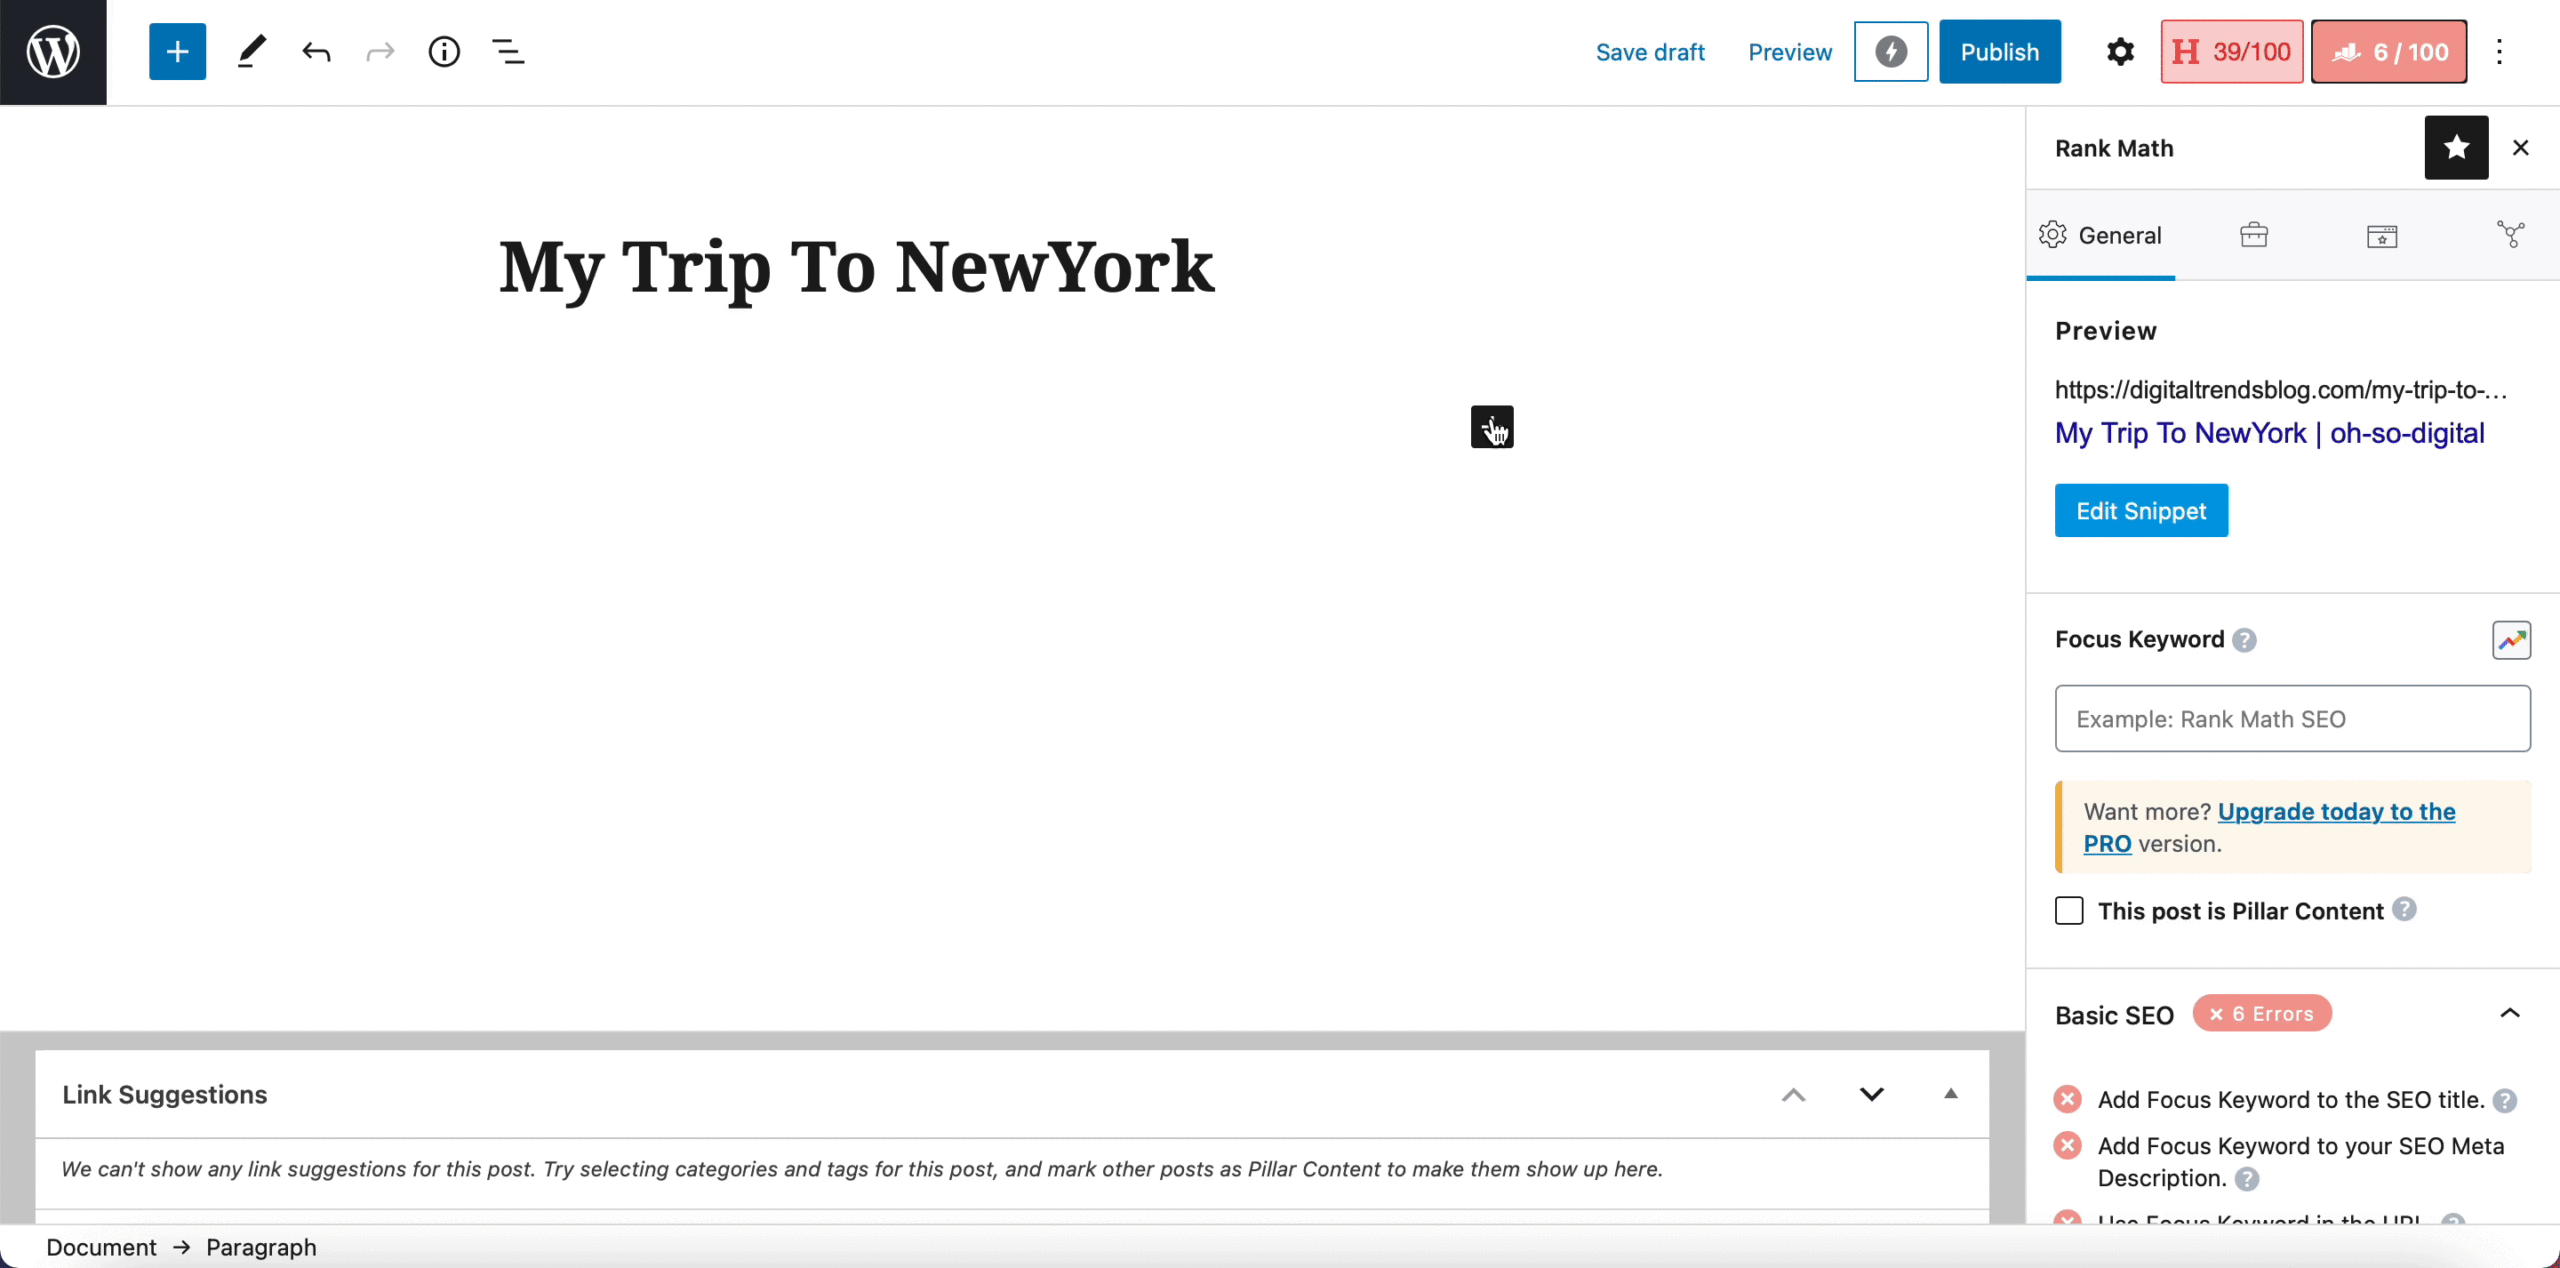The height and width of the screenshot is (1268, 2560).
Task: Click the lightning bolt performance icon
Action: [1891, 51]
